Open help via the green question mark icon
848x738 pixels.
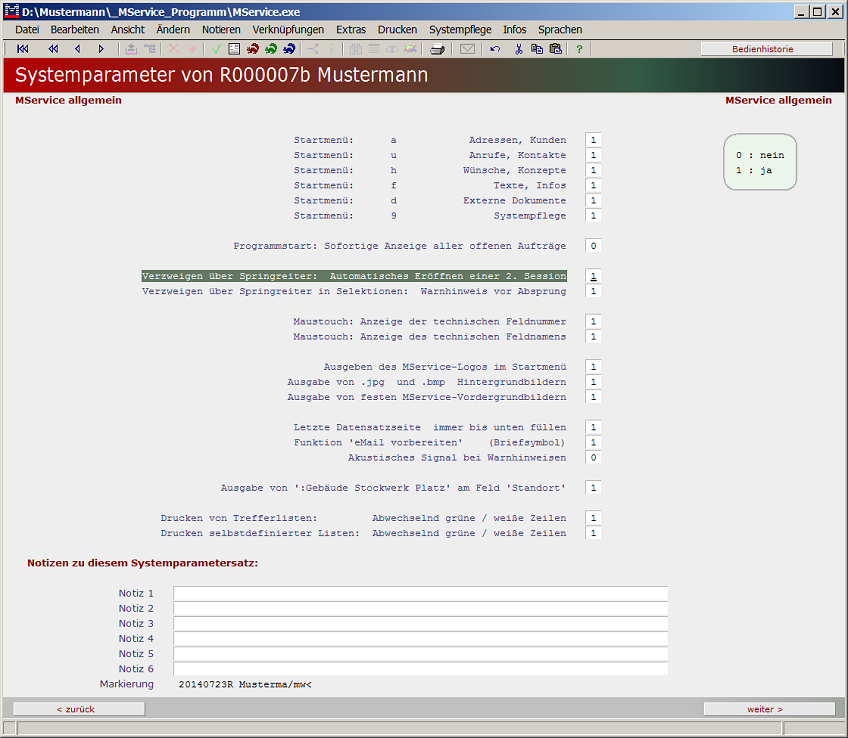[580, 48]
